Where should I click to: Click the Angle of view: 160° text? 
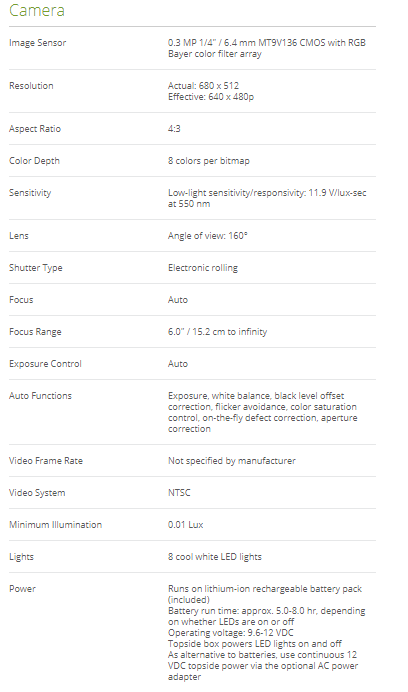click(208, 236)
